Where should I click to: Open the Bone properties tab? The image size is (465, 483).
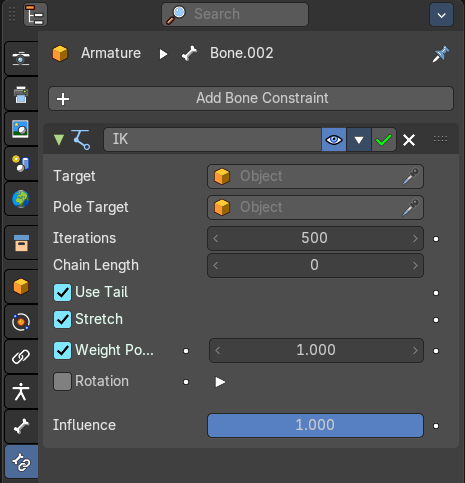coord(21,427)
